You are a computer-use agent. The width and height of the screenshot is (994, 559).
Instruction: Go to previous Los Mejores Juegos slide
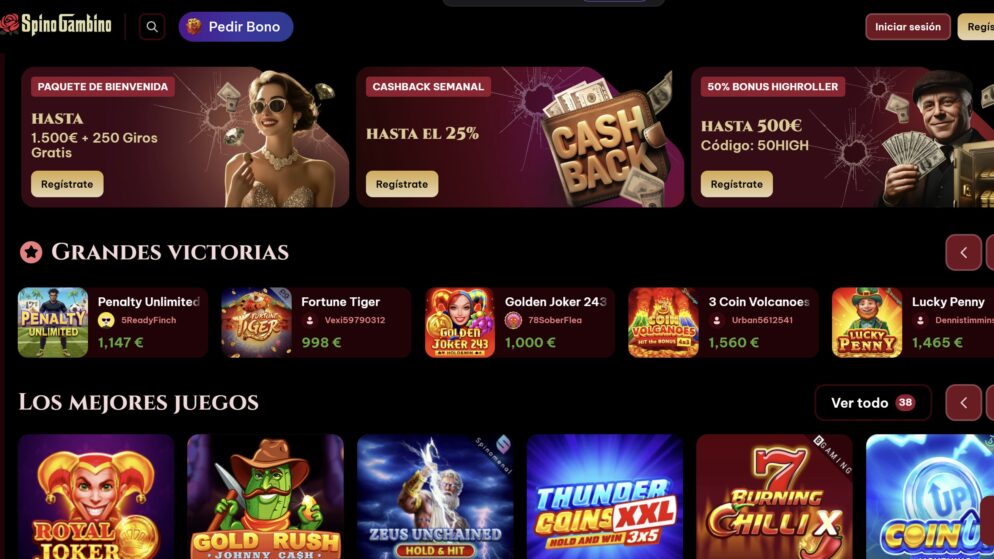964,402
